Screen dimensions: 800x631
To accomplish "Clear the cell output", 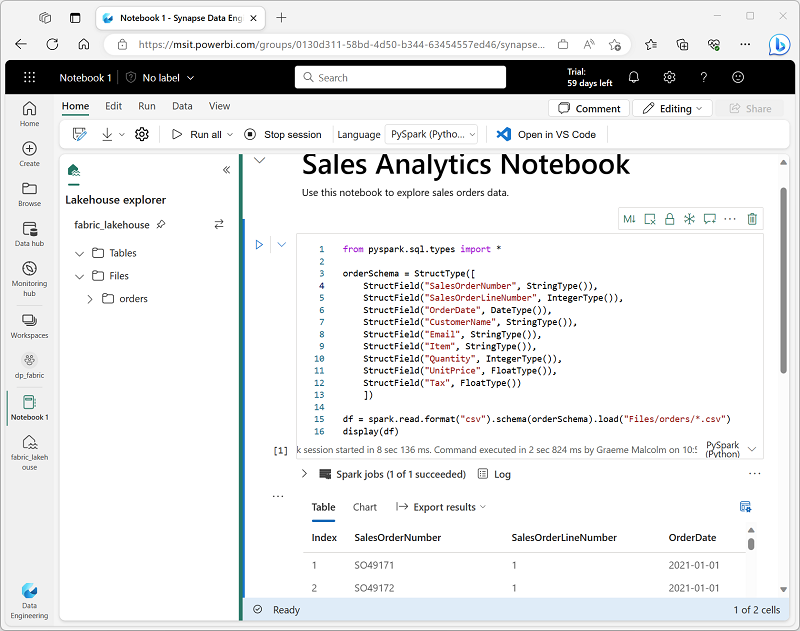I will [650, 218].
